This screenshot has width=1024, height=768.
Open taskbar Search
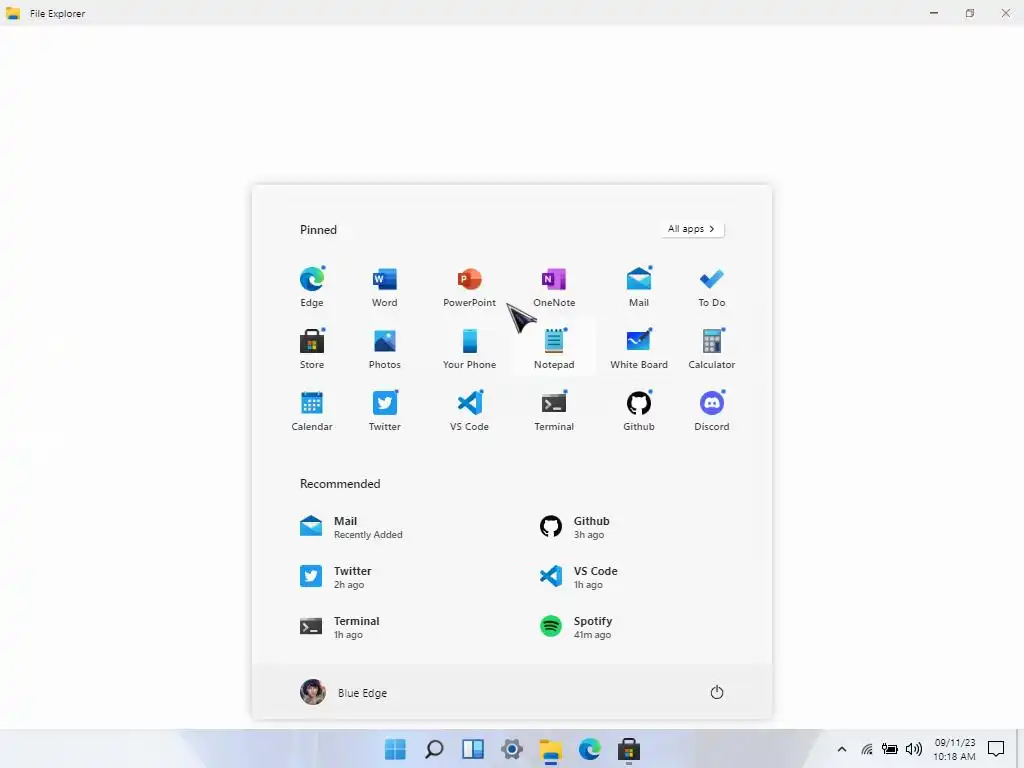click(434, 749)
